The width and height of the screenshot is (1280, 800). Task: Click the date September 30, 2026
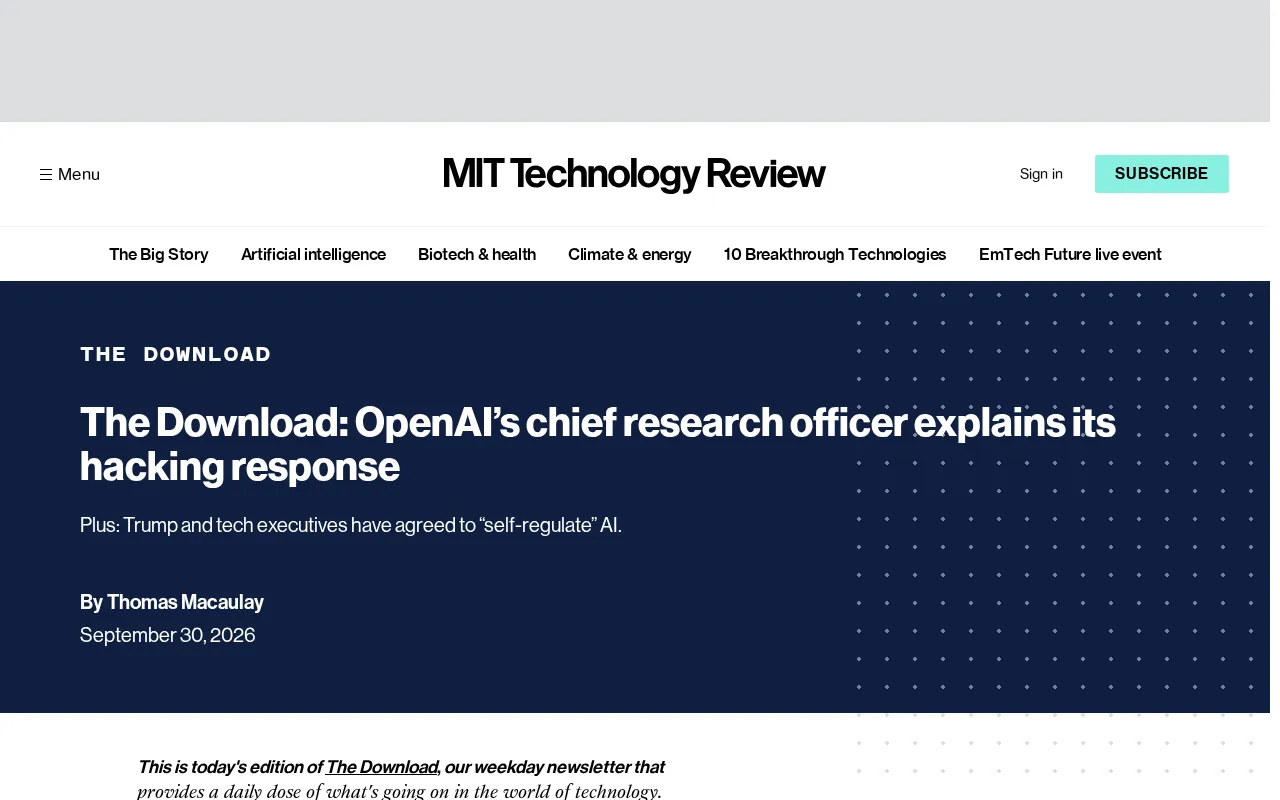[168, 635]
